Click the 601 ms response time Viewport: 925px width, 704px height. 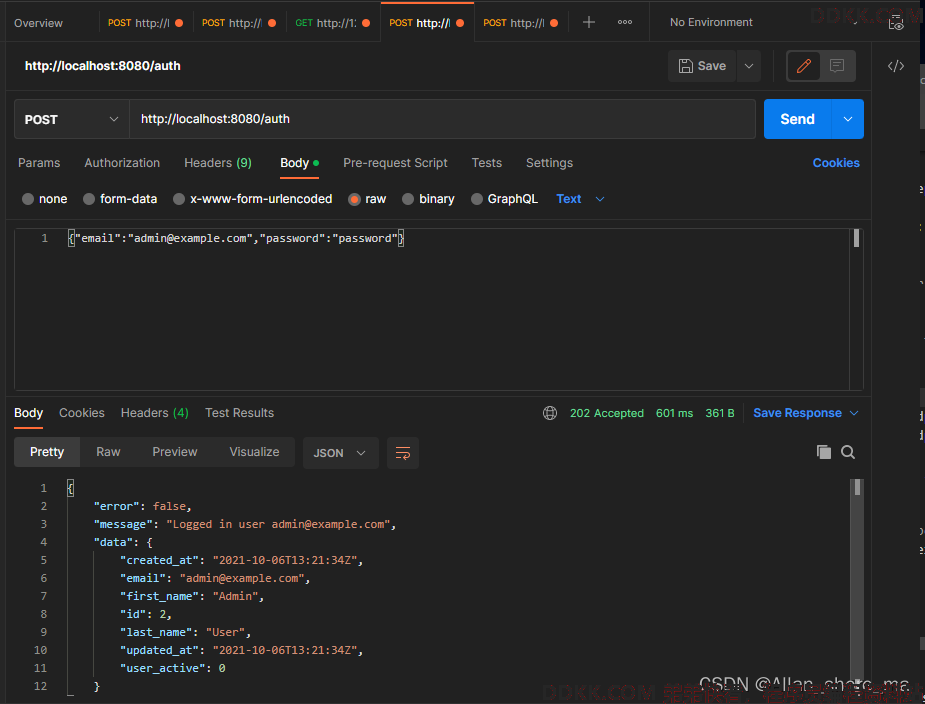[674, 413]
